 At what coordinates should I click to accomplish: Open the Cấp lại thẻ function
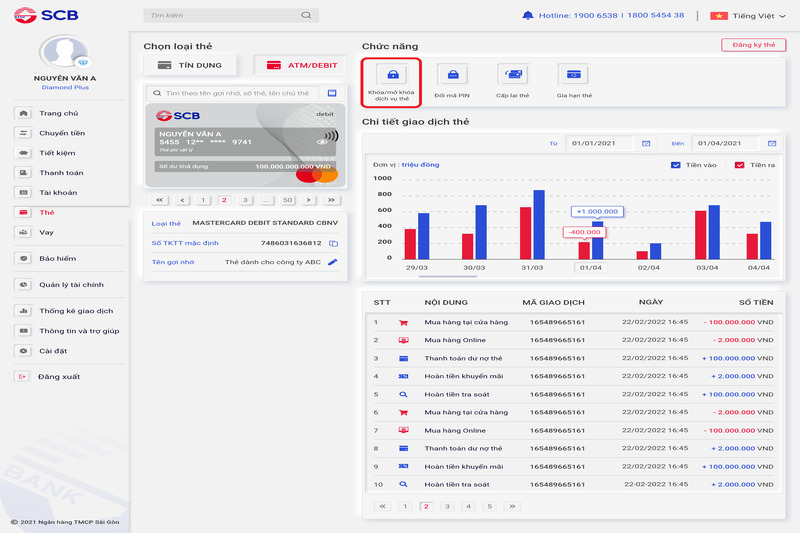pos(513,82)
